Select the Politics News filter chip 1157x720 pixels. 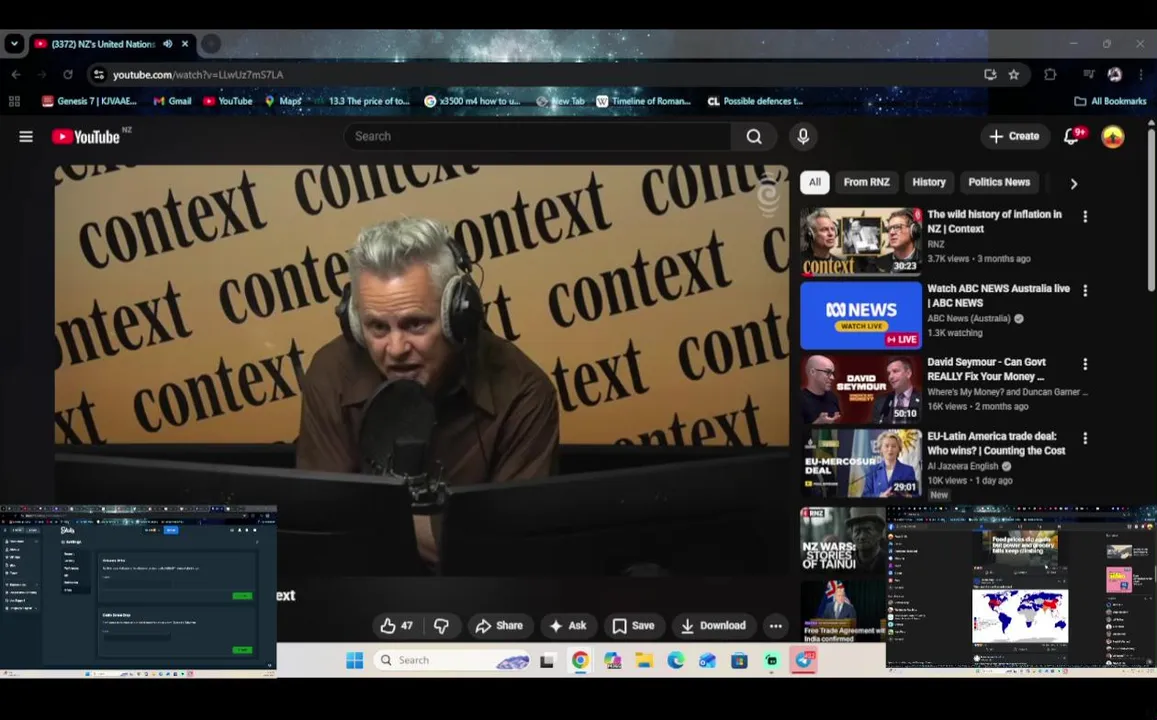998,182
